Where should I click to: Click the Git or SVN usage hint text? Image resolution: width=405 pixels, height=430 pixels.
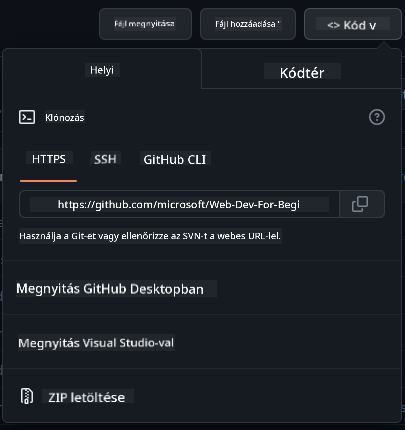[x=150, y=236]
